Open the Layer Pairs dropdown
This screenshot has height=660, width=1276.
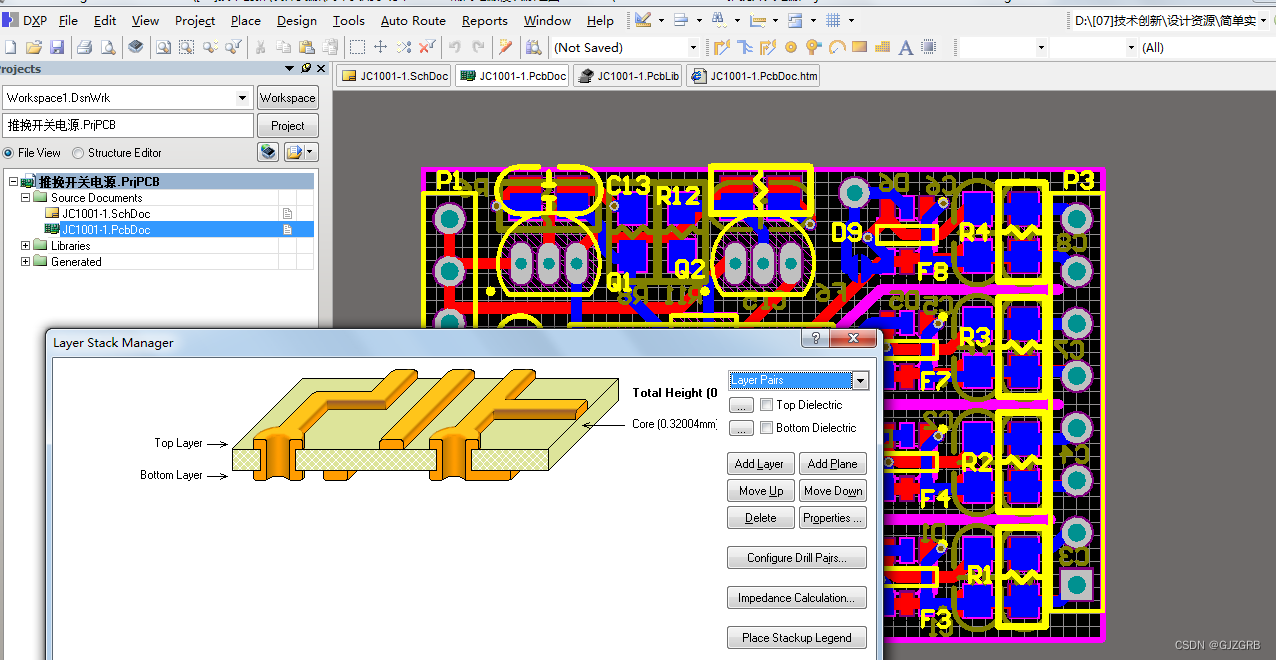click(860, 381)
